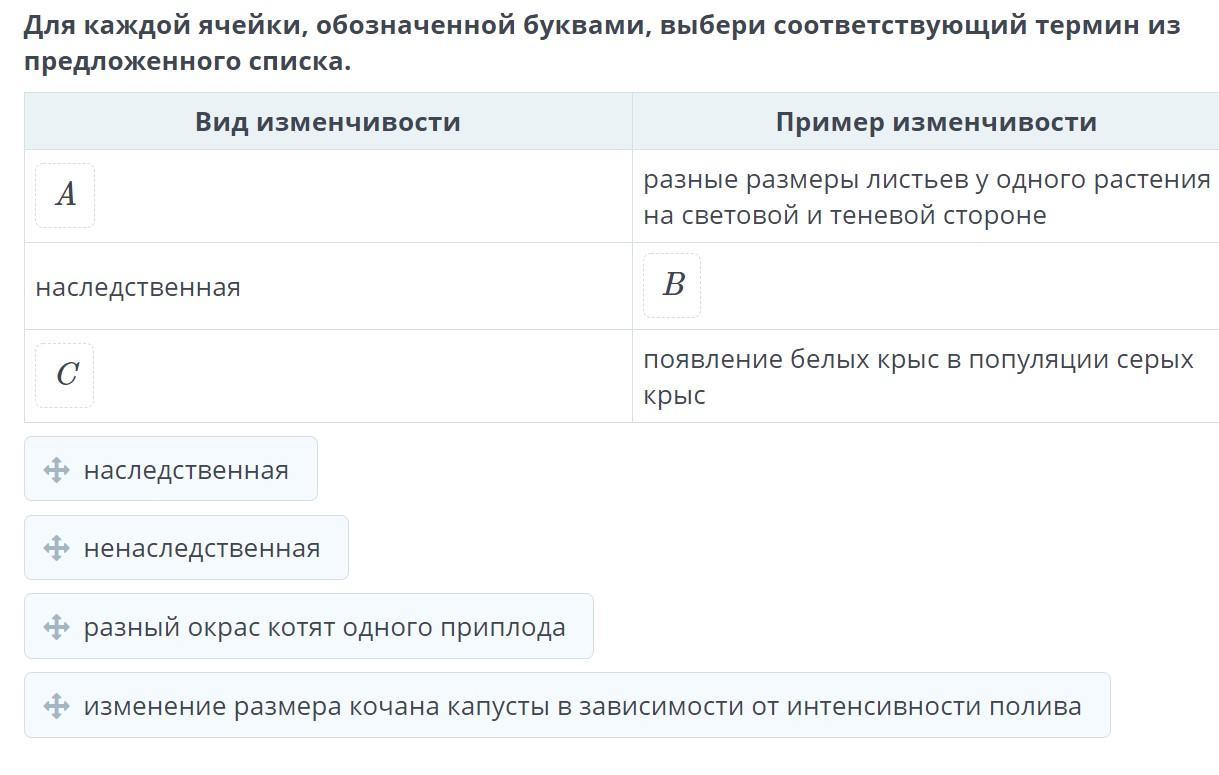This screenshot has height=775, width=1219.
Task: Click the white rats example text cell
Action: pyautogui.click(x=918, y=376)
